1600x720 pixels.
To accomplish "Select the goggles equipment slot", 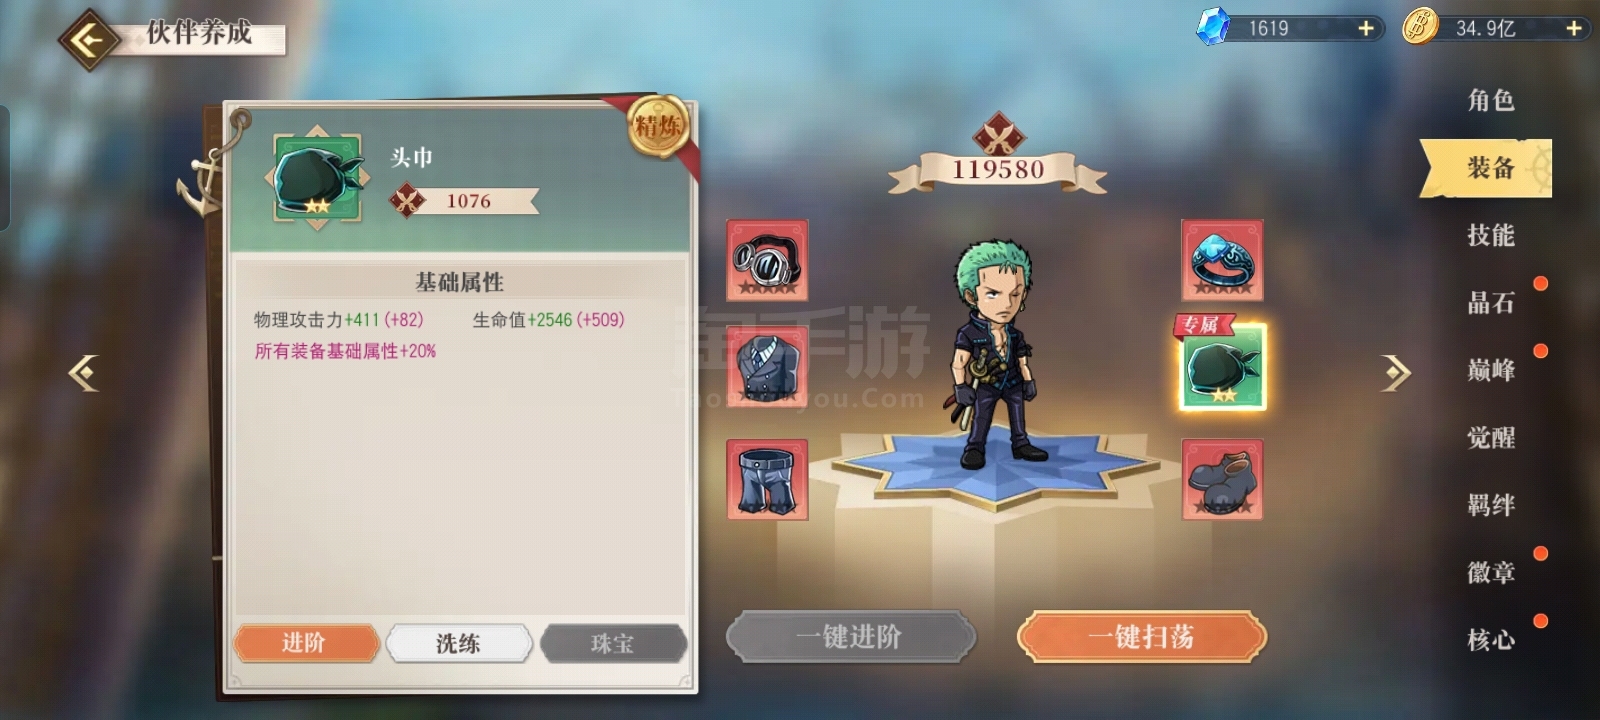I will (x=767, y=260).
